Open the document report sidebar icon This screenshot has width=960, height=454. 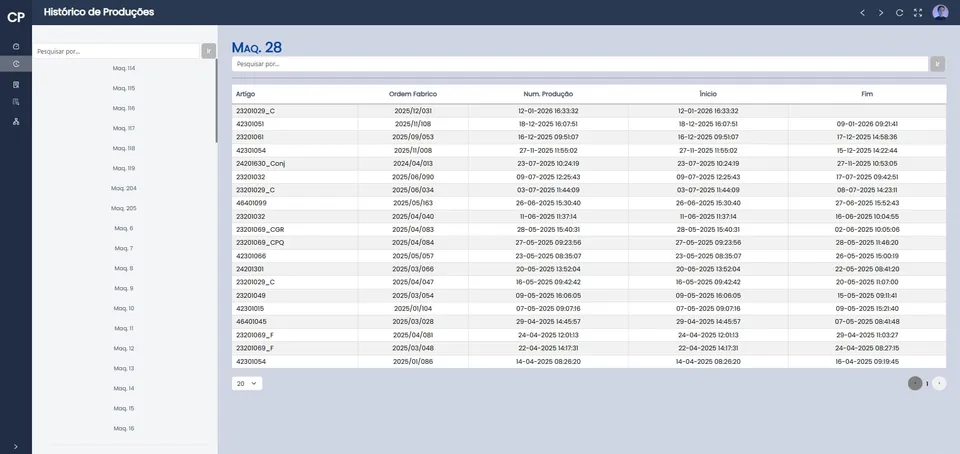click(x=16, y=84)
